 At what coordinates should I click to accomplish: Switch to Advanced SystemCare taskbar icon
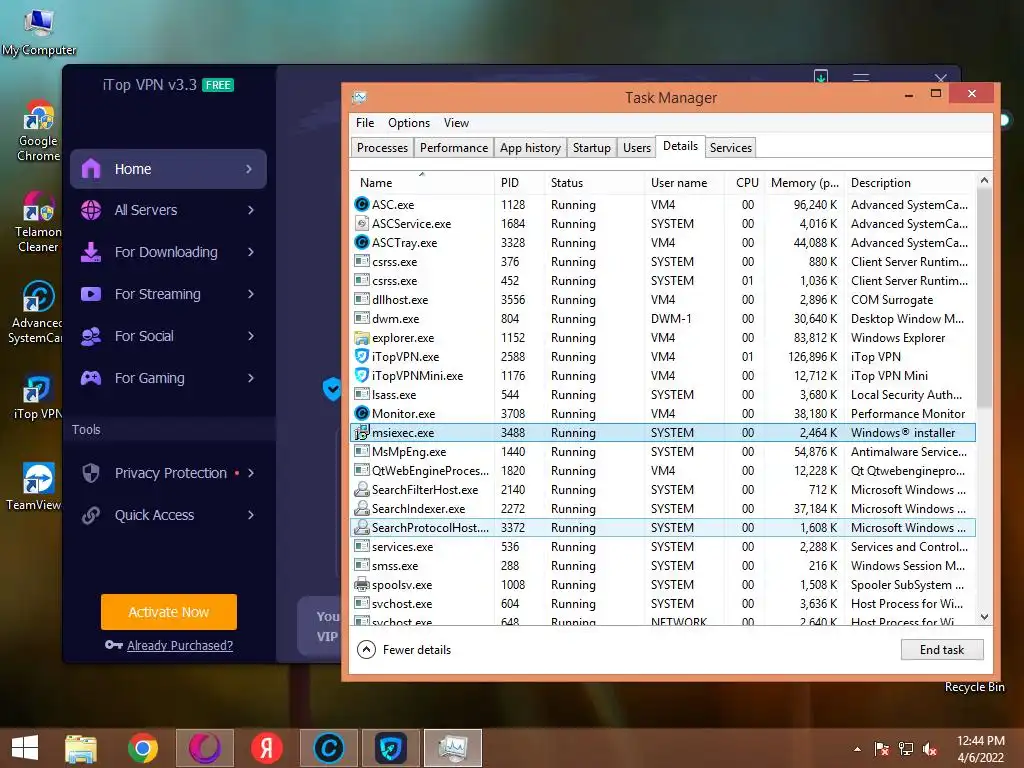click(x=328, y=748)
